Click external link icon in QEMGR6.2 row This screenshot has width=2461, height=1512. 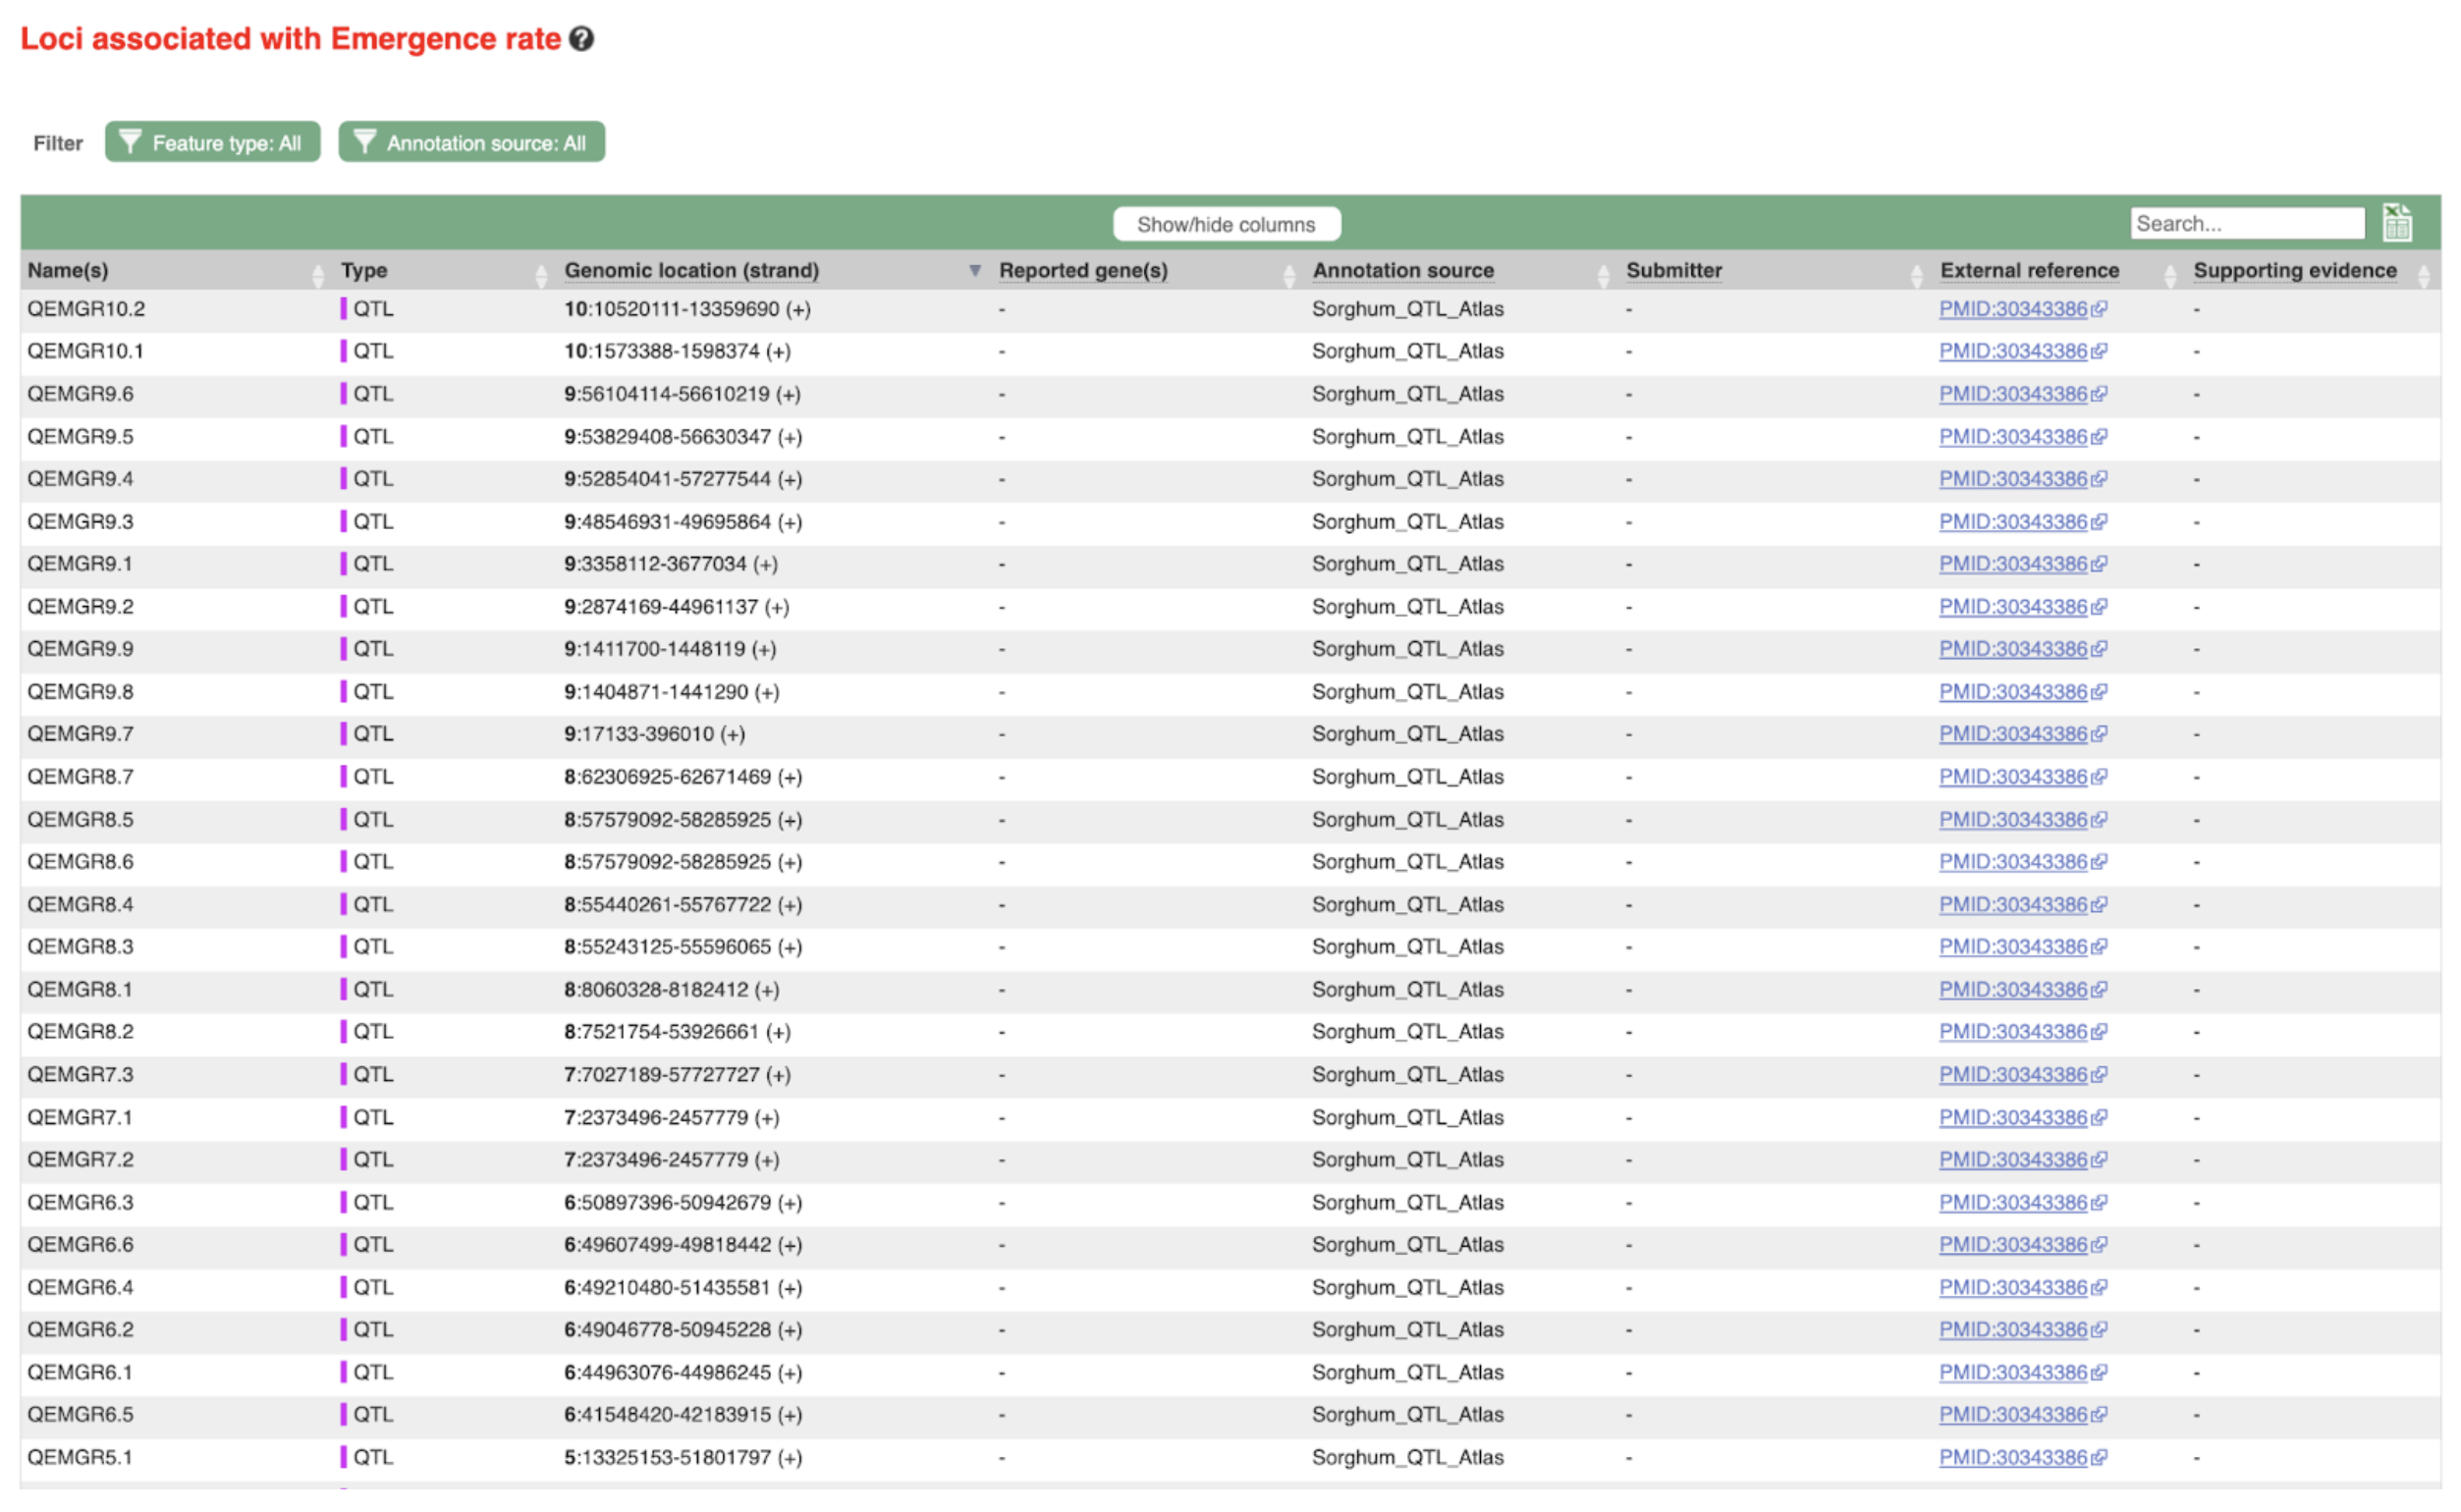click(x=2098, y=1330)
